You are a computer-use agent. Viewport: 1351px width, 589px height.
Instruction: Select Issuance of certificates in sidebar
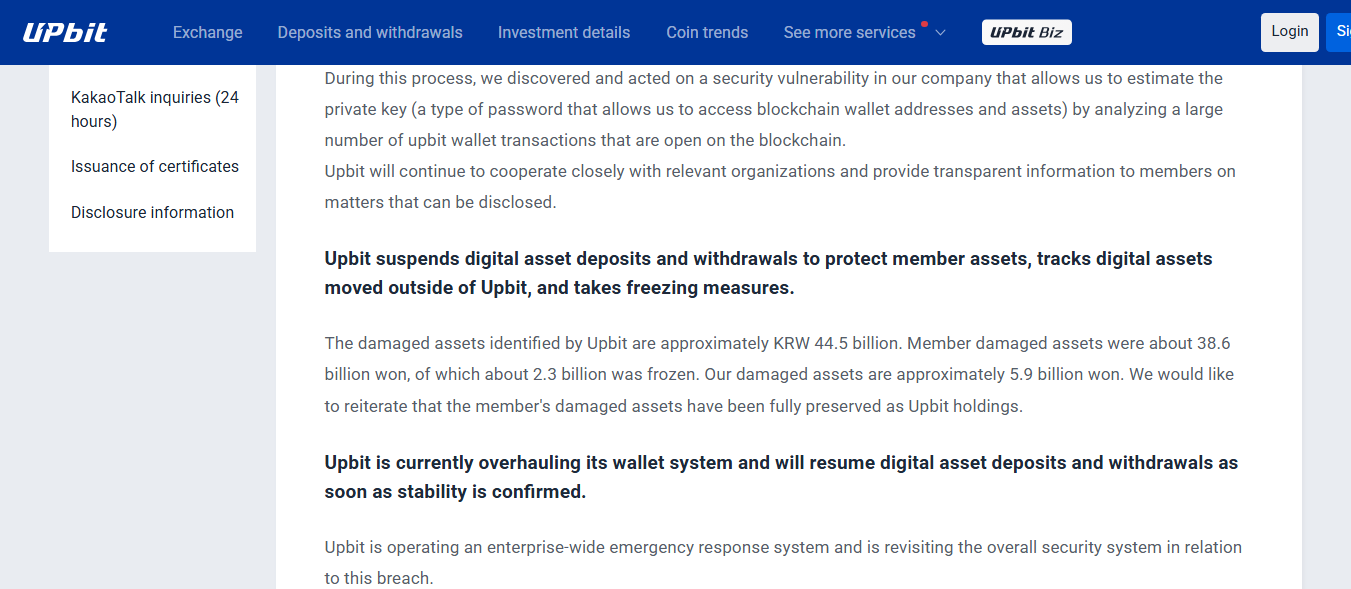click(x=155, y=166)
